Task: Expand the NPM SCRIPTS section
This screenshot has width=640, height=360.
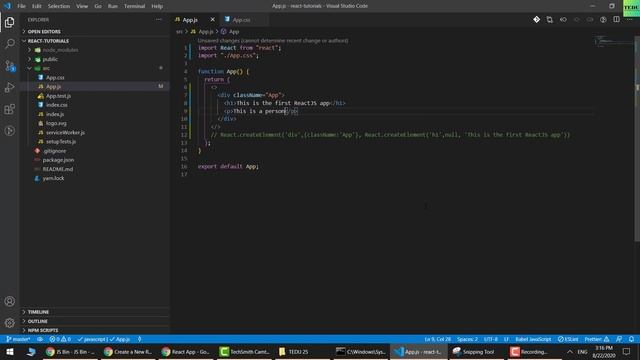Action: 95,330
